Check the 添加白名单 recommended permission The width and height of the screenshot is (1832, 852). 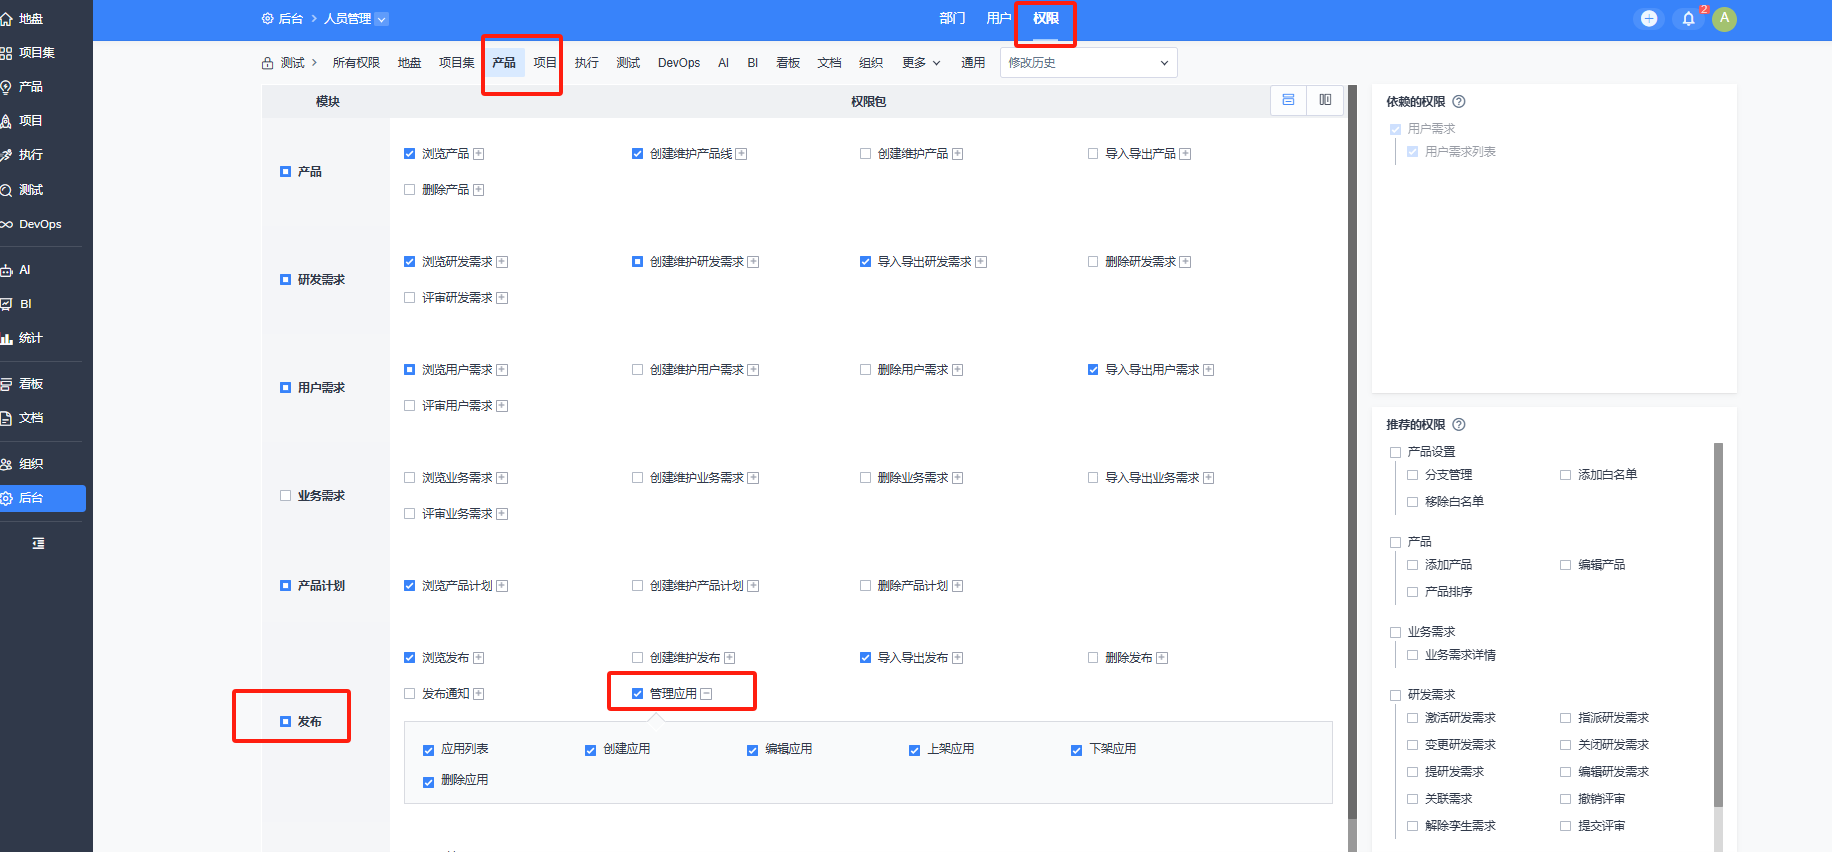click(1566, 475)
